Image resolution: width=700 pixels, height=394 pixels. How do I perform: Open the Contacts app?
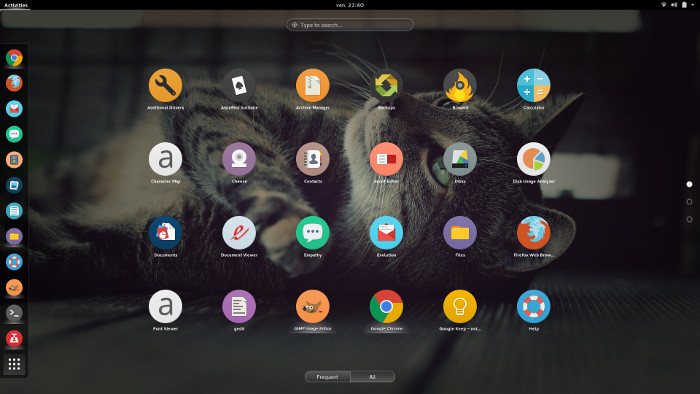click(312, 159)
